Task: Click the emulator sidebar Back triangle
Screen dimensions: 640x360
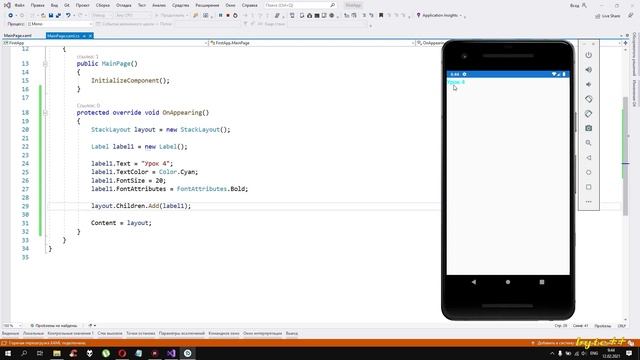Action: pyautogui.click(x=589, y=158)
